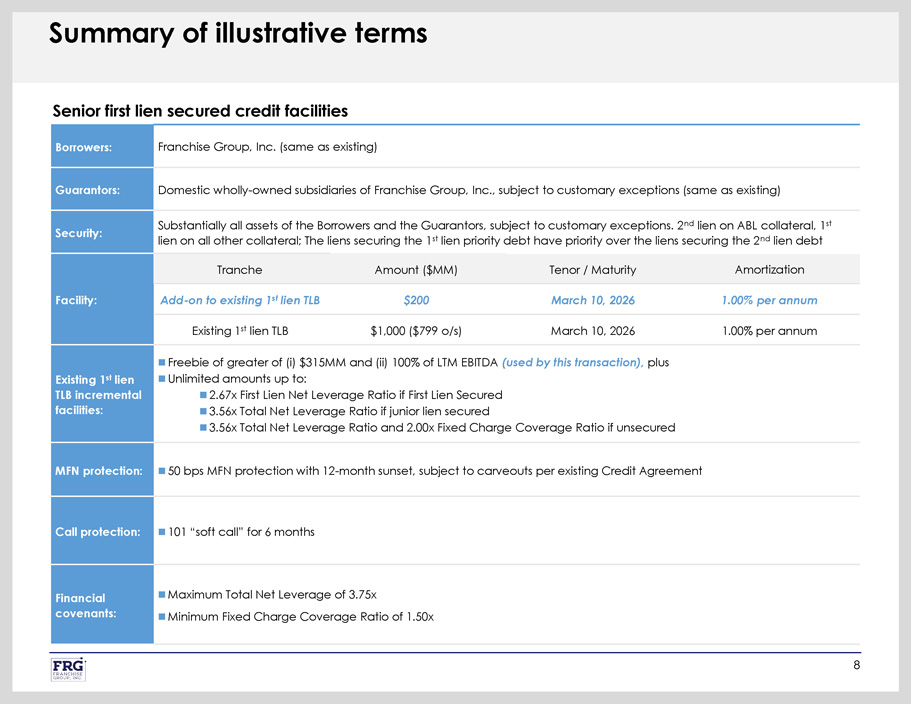The width and height of the screenshot is (911, 704).
Task: Click the 'Amount ($MM)' column header
Action: click(x=415, y=270)
